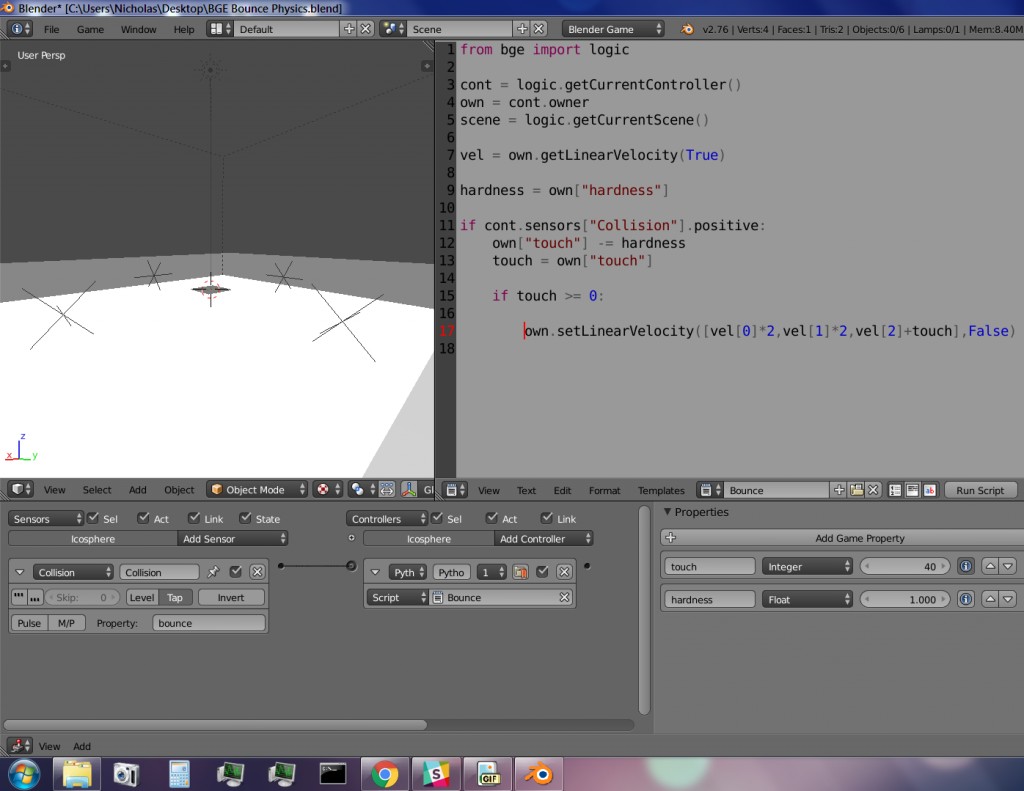The width and height of the screenshot is (1024, 791).
Task: Open the Add Sensor dropdown
Action: (x=232, y=538)
